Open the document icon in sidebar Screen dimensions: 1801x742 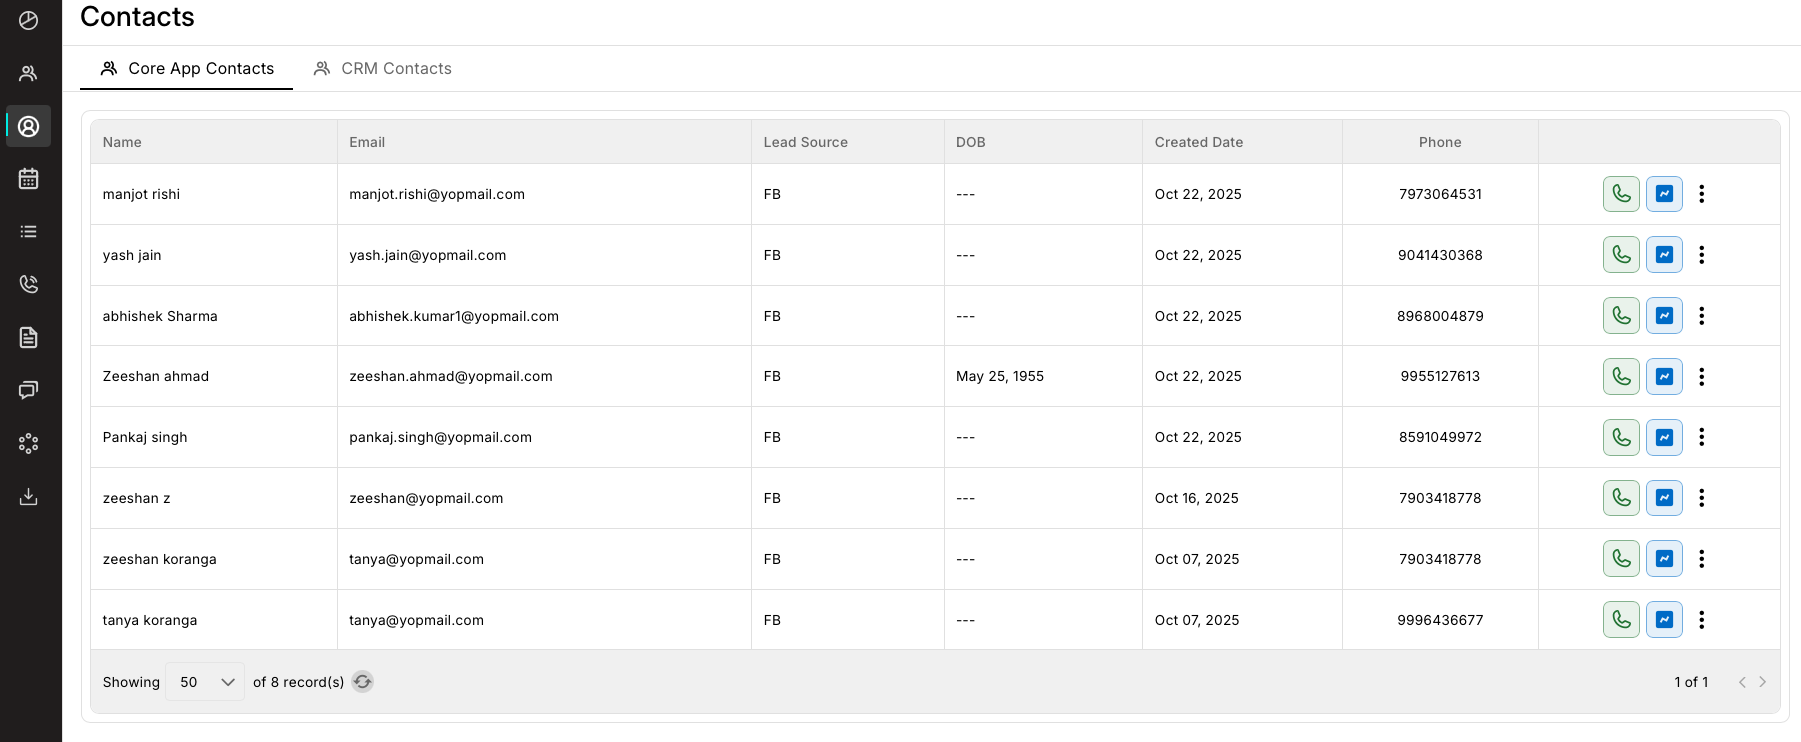[29, 338]
